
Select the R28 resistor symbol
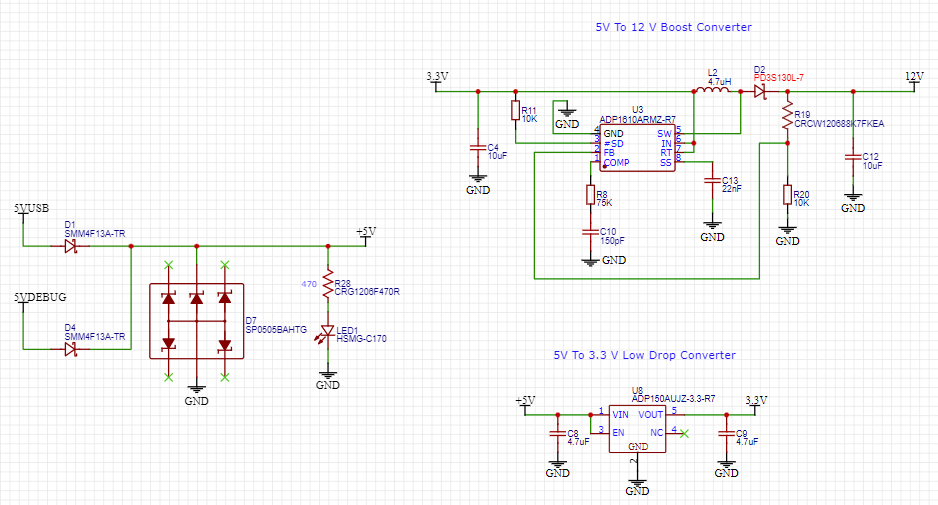pyautogui.click(x=328, y=284)
